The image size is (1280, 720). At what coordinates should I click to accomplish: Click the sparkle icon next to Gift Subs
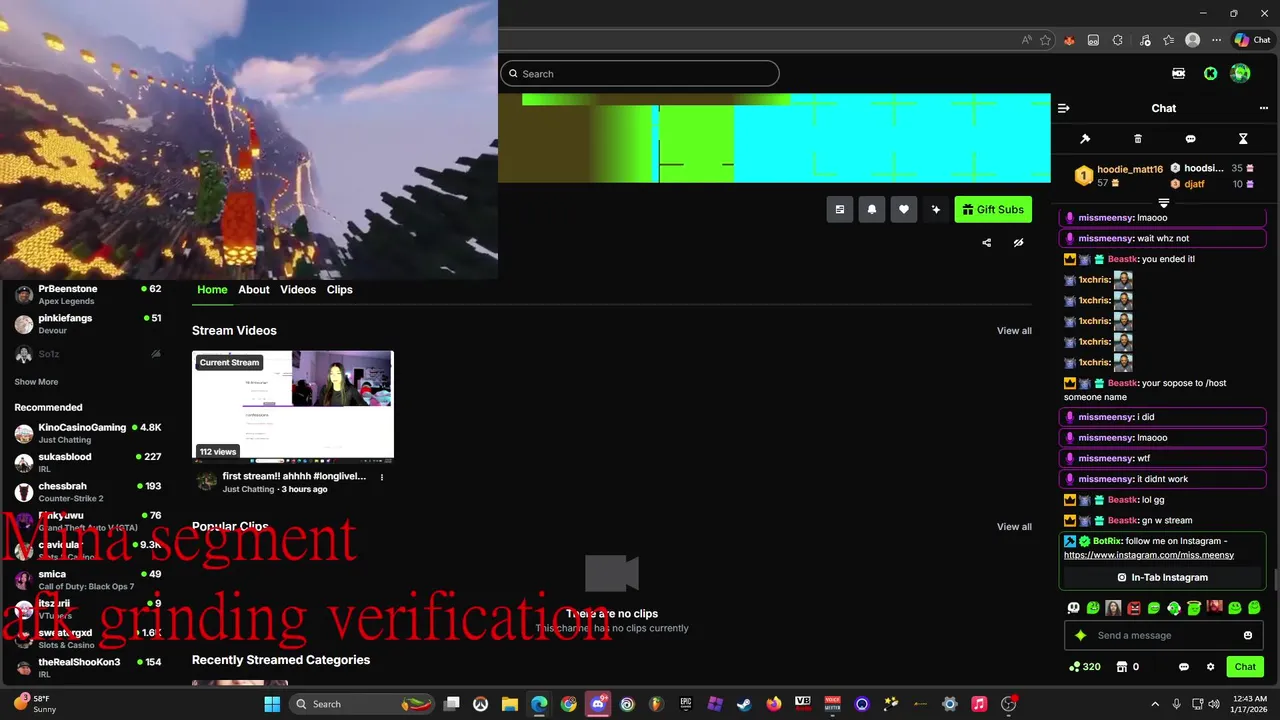pyautogui.click(x=936, y=209)
